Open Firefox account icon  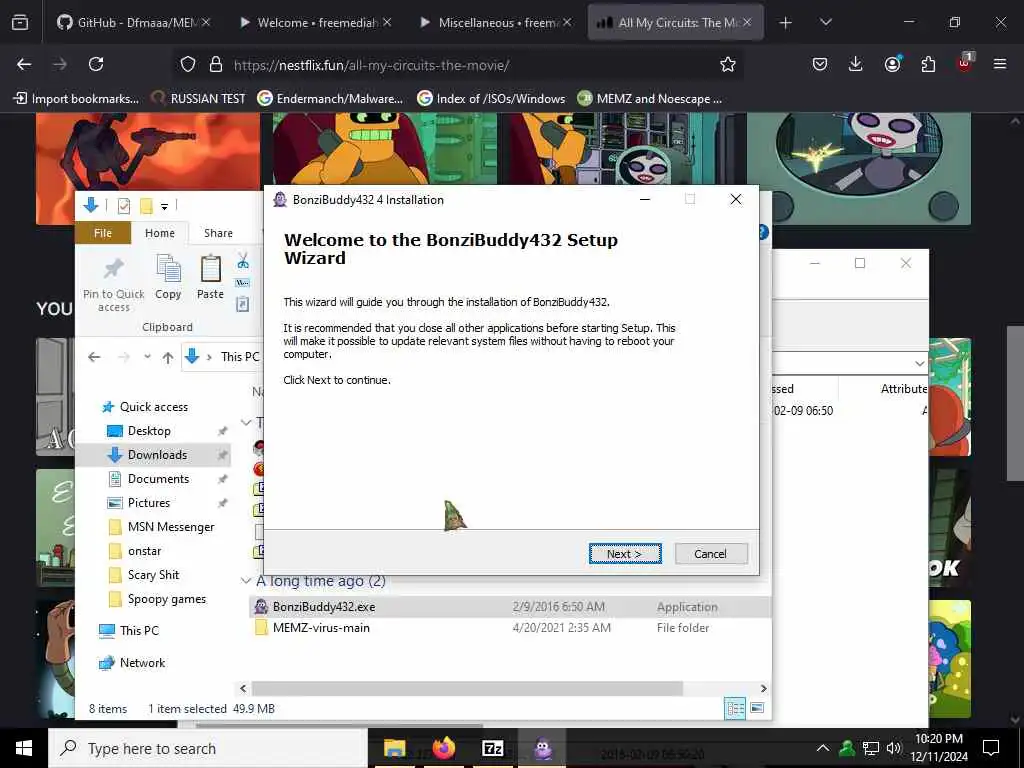point(892,64)
